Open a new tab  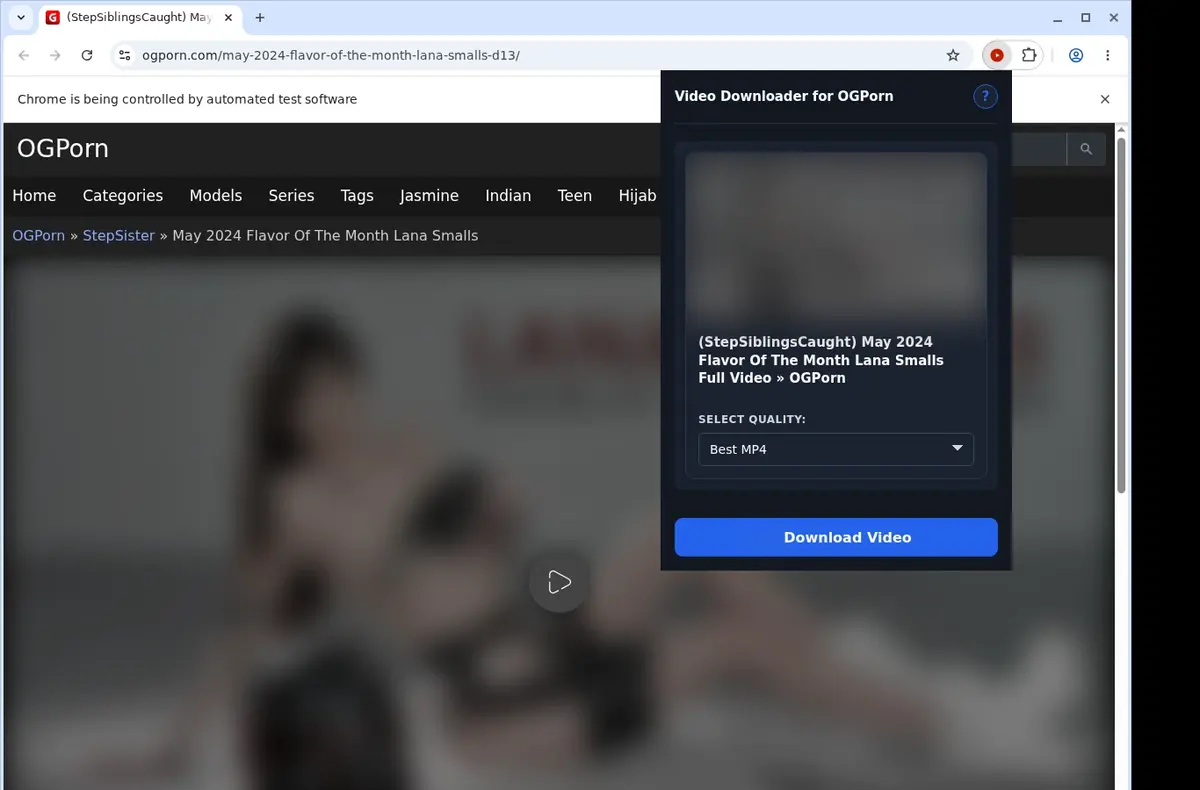pyautogui.click(x=260, y=18)
